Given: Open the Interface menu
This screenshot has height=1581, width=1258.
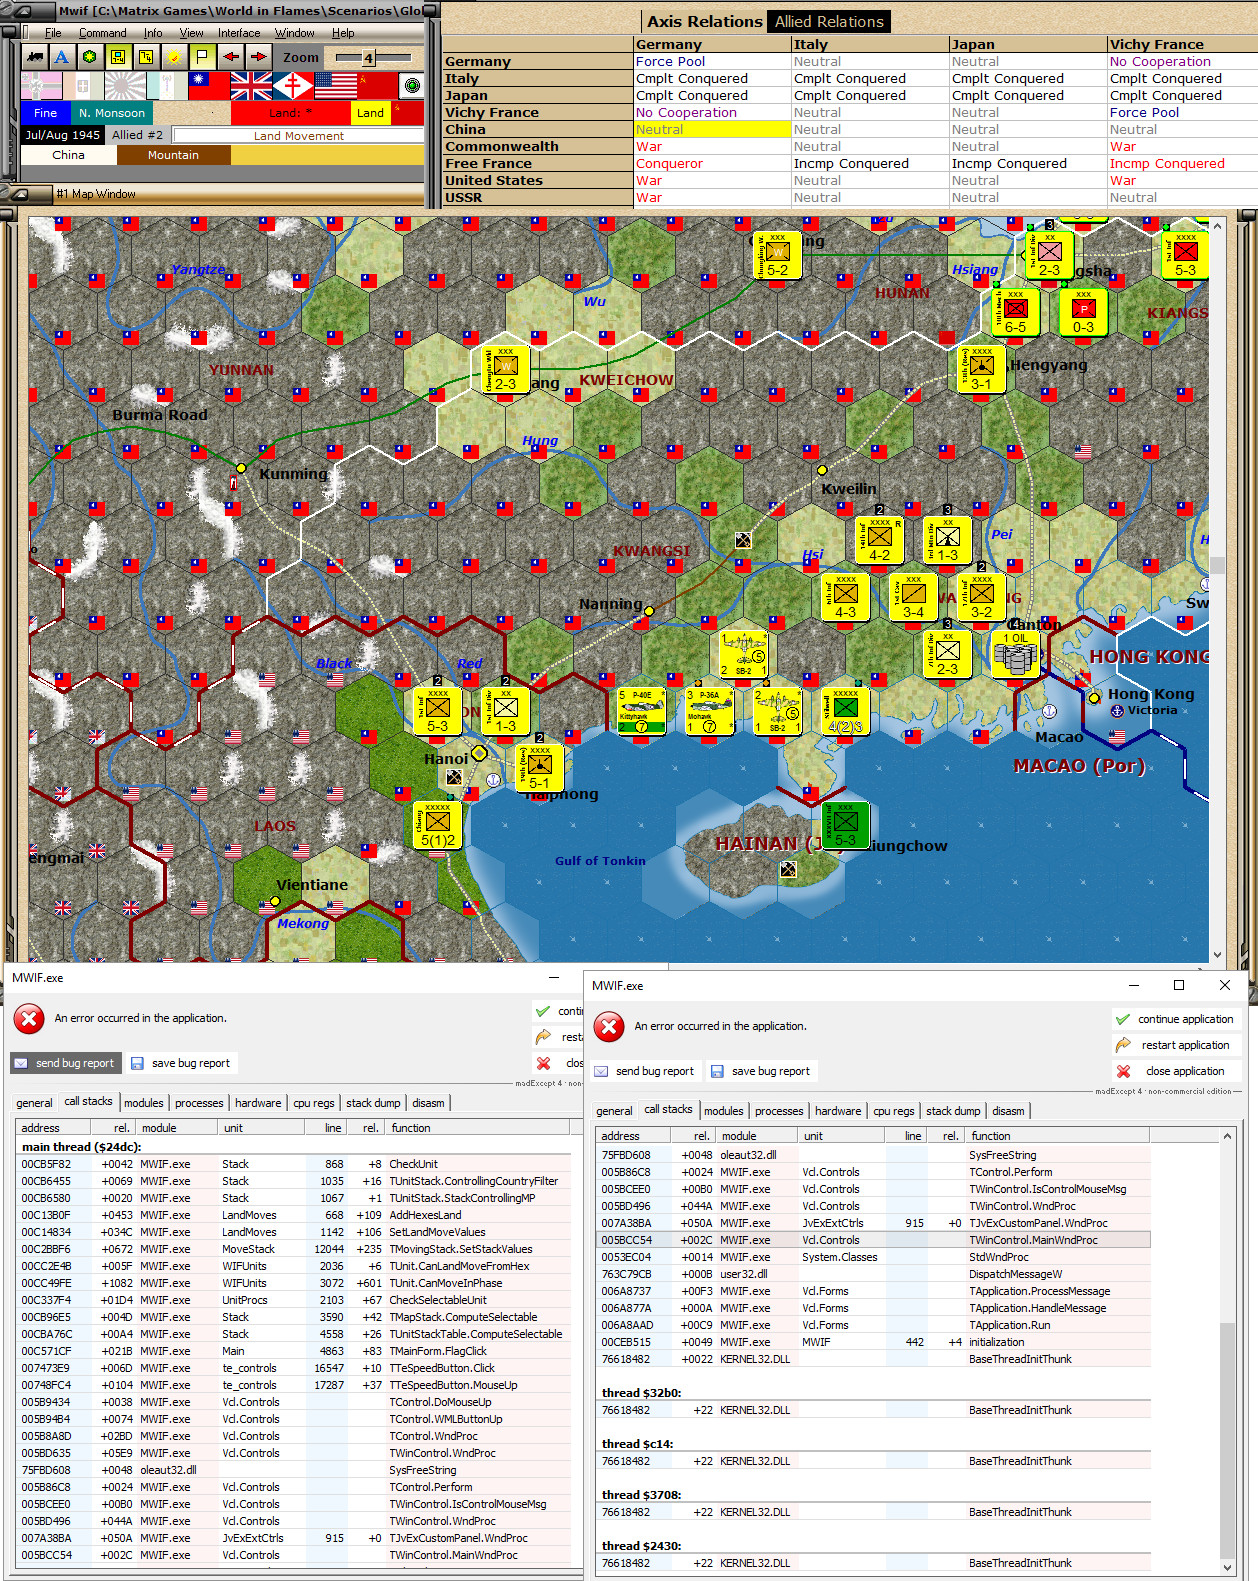Looking at the screenshot, I should [x=239, y=33].
